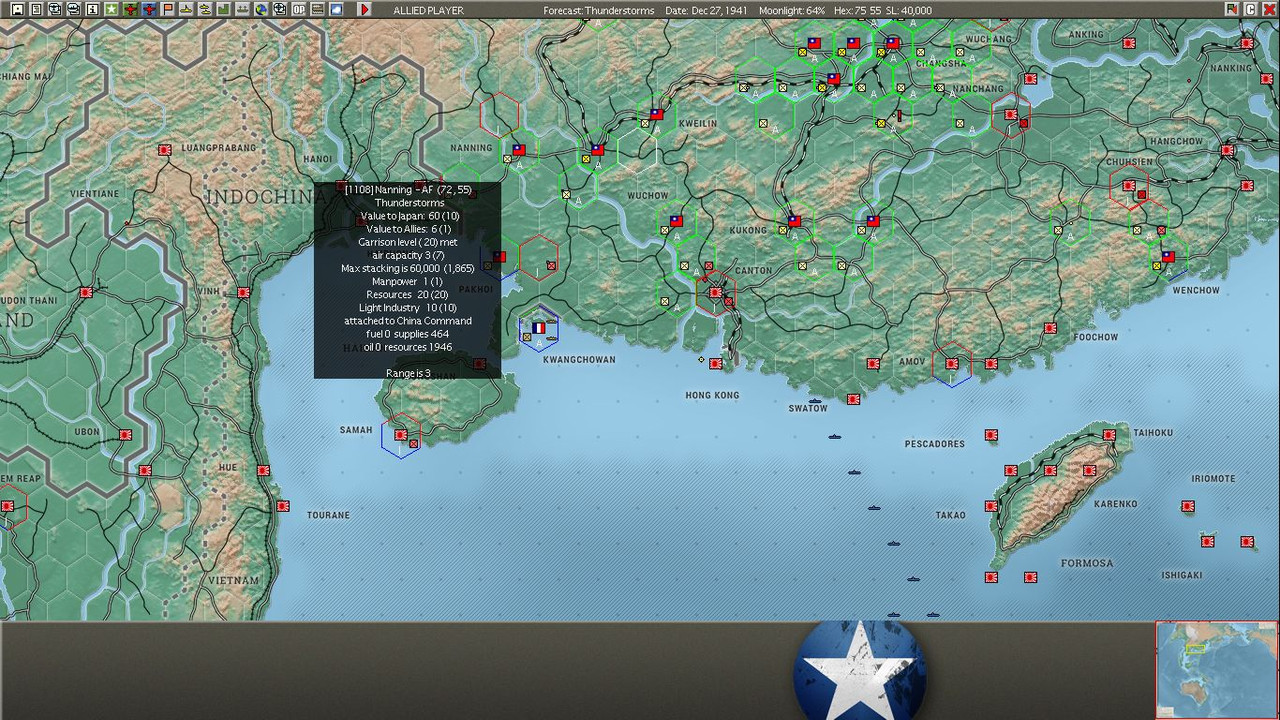
Task: Click the cloud weather toolbar icon
Action: [336, 9]
